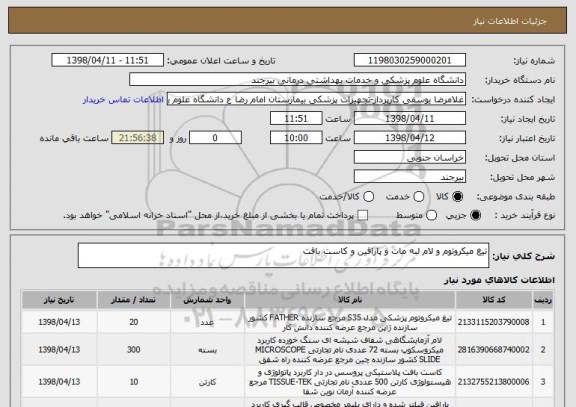Click the نام دستگاه خریدار field

298,80
